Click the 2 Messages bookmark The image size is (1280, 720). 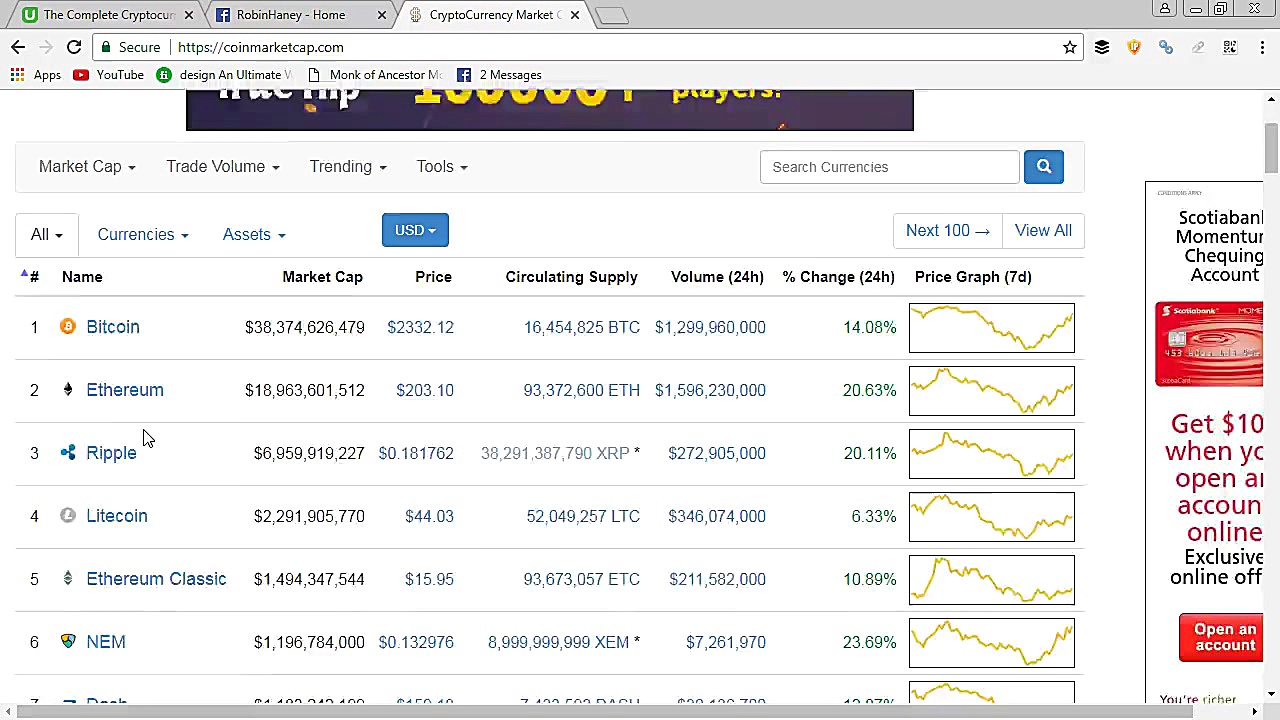(x=499, y=75)
